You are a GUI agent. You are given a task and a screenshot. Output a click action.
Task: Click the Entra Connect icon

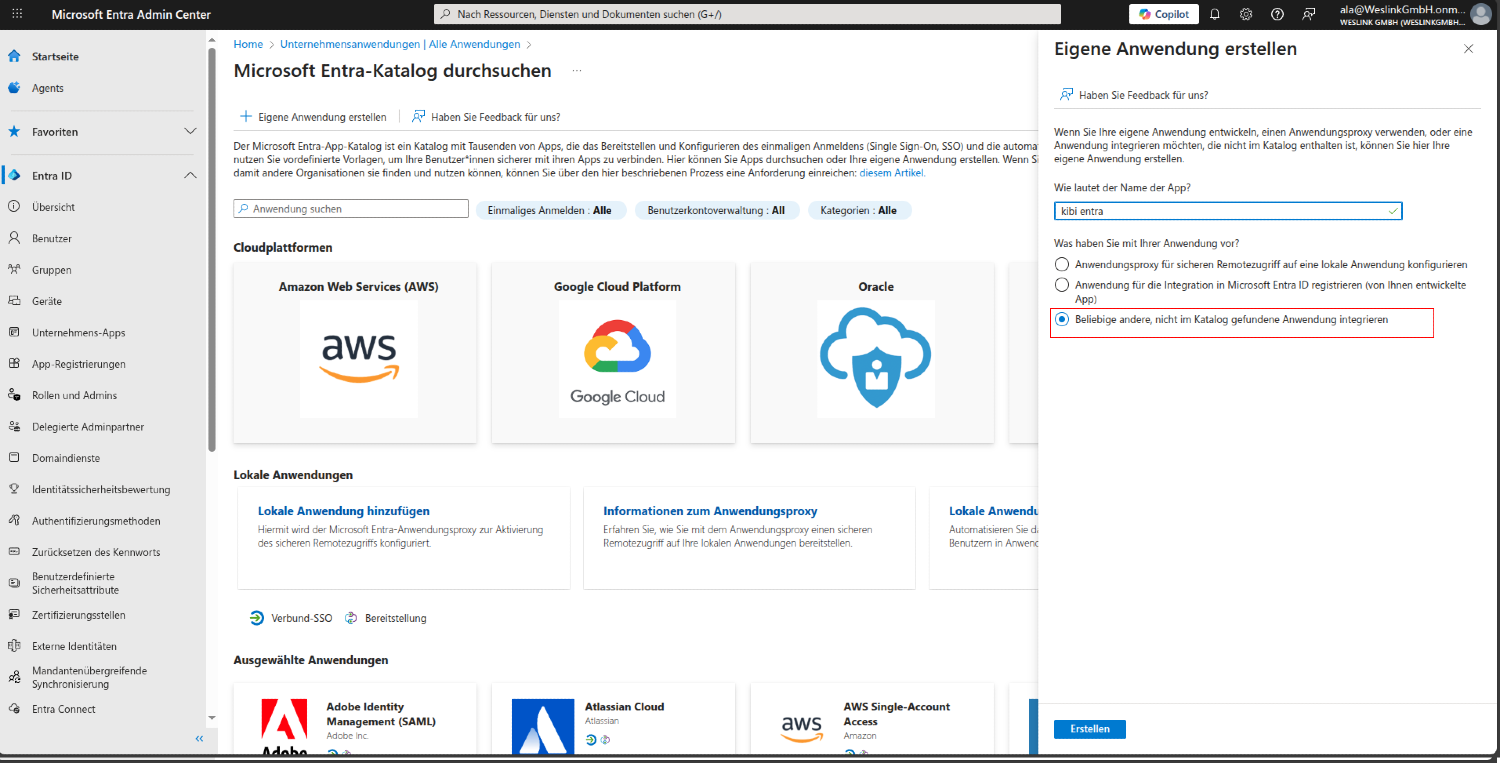[14, 709]
